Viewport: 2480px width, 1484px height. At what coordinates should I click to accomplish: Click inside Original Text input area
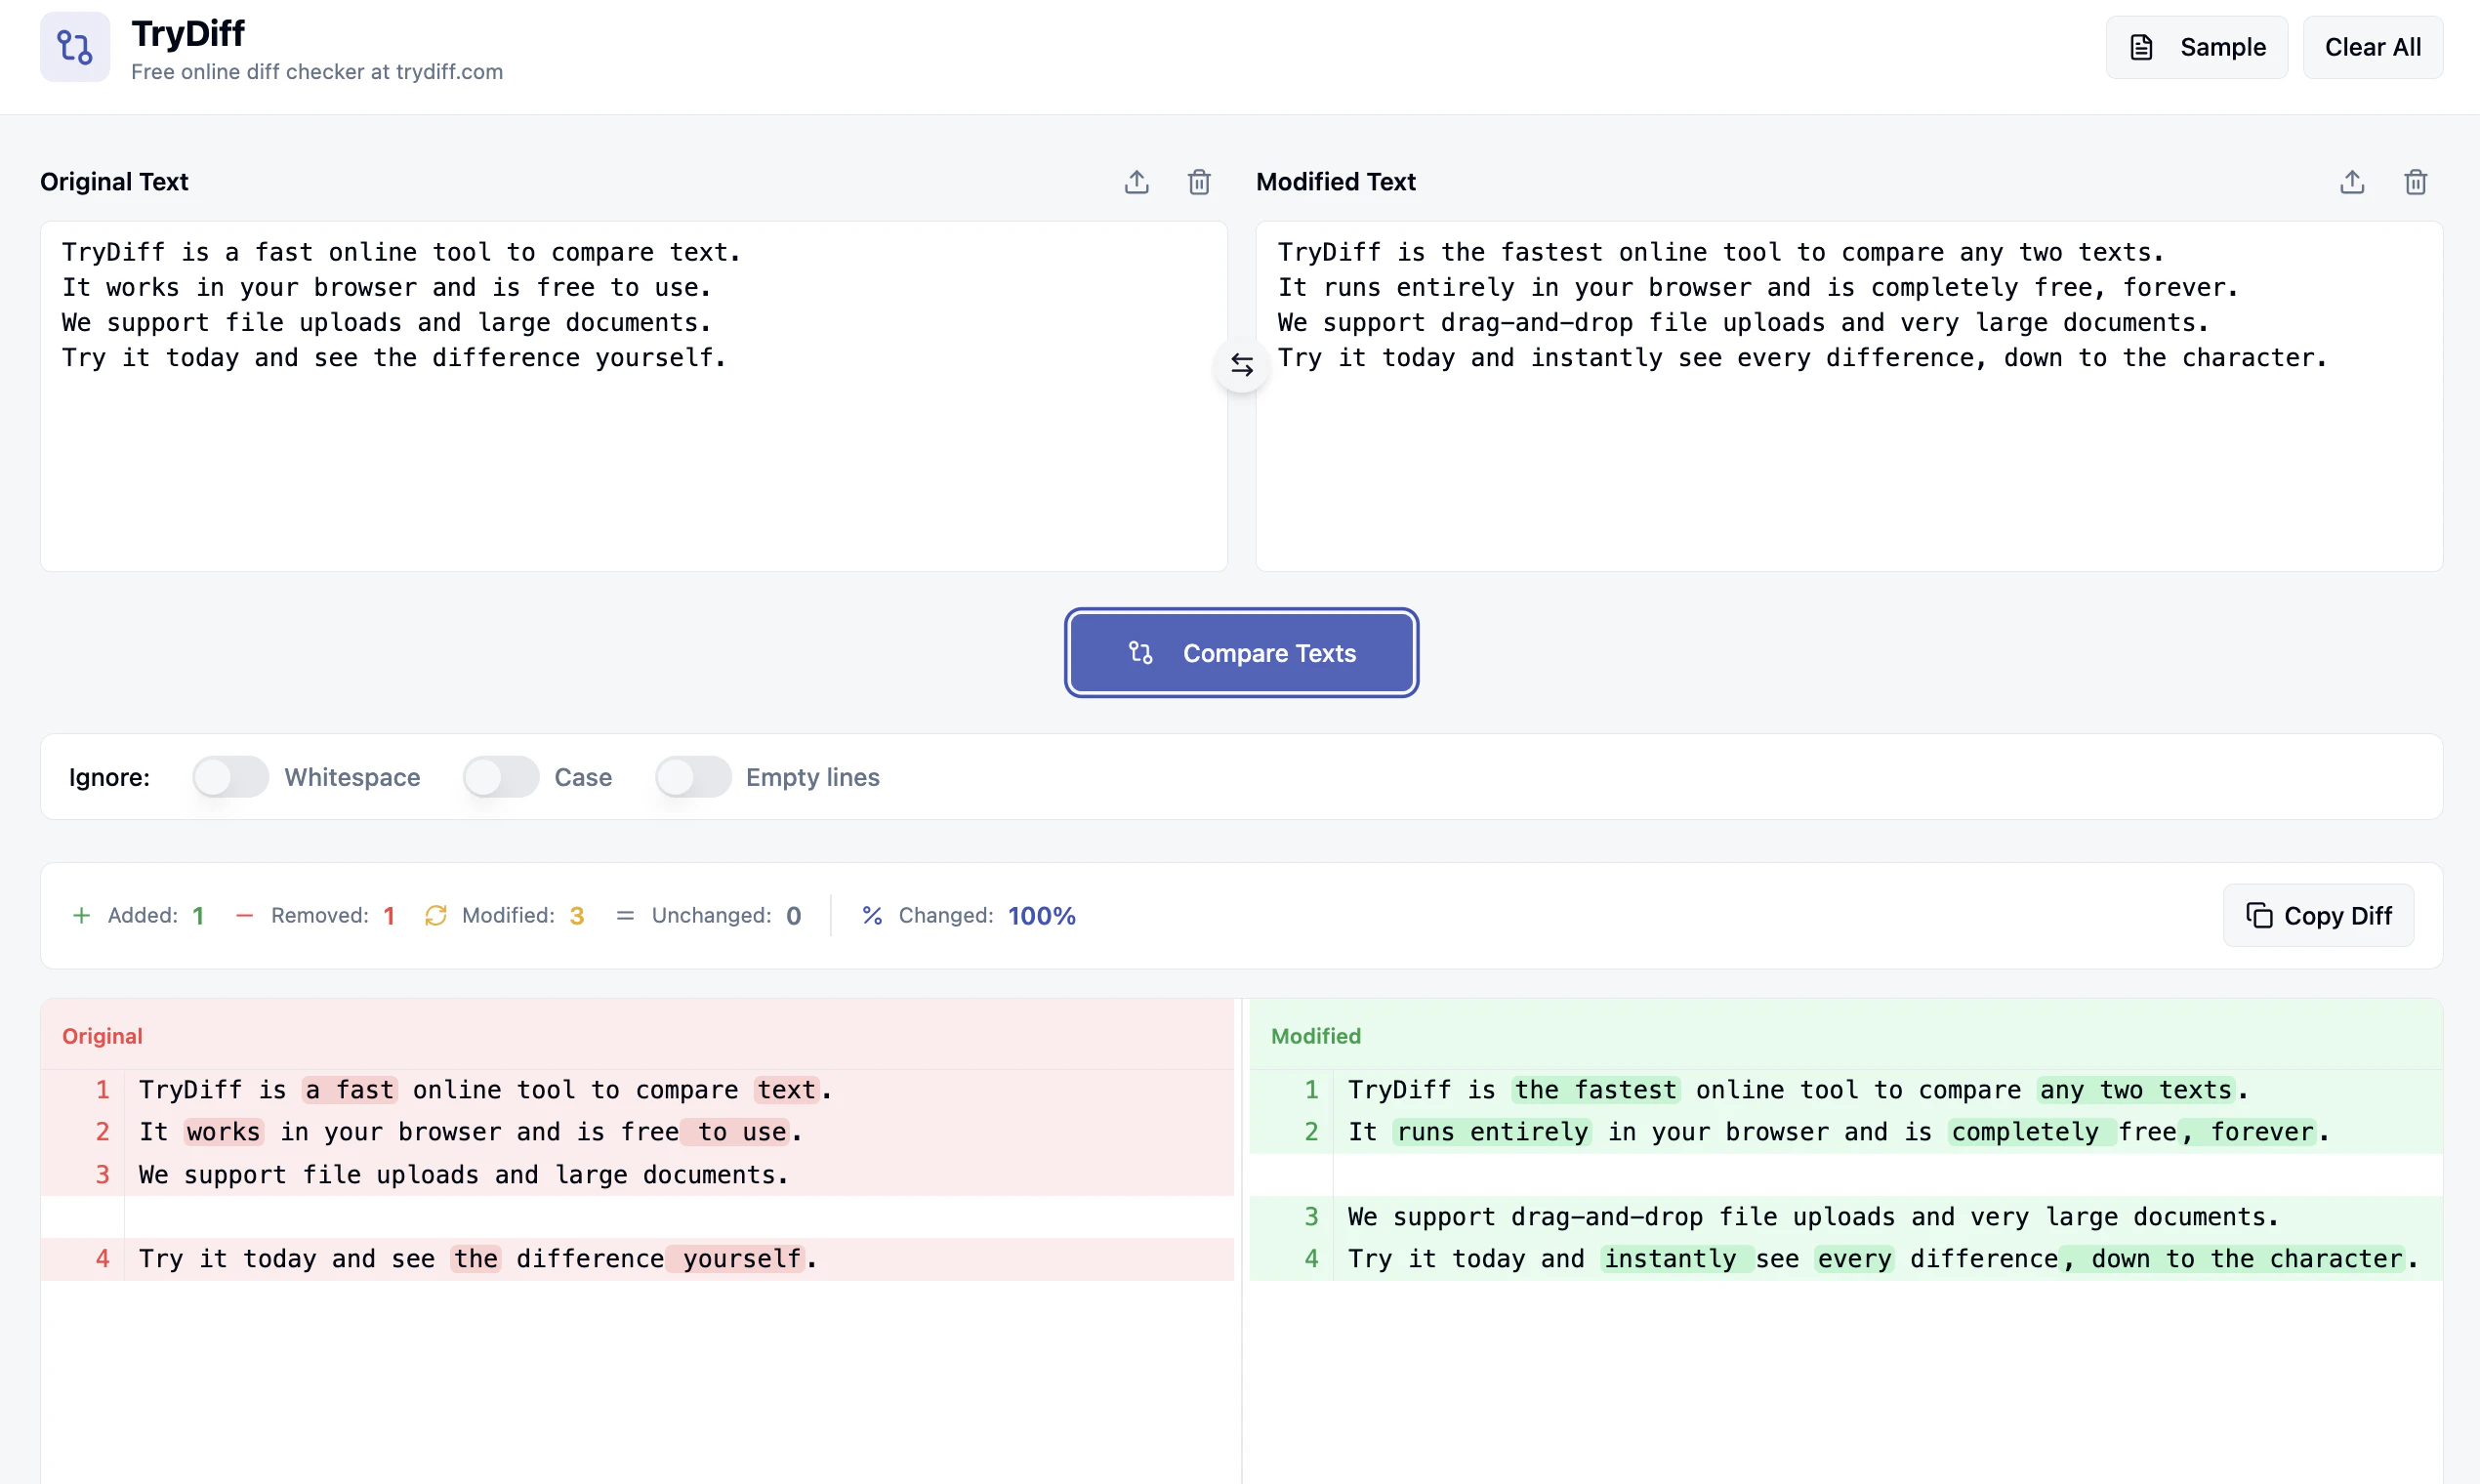tap(633, 460)
